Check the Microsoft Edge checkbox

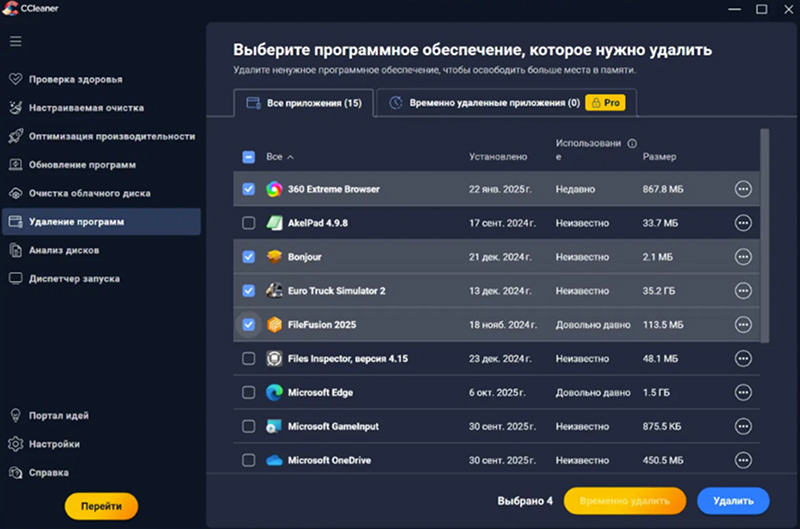click(248, 392)
